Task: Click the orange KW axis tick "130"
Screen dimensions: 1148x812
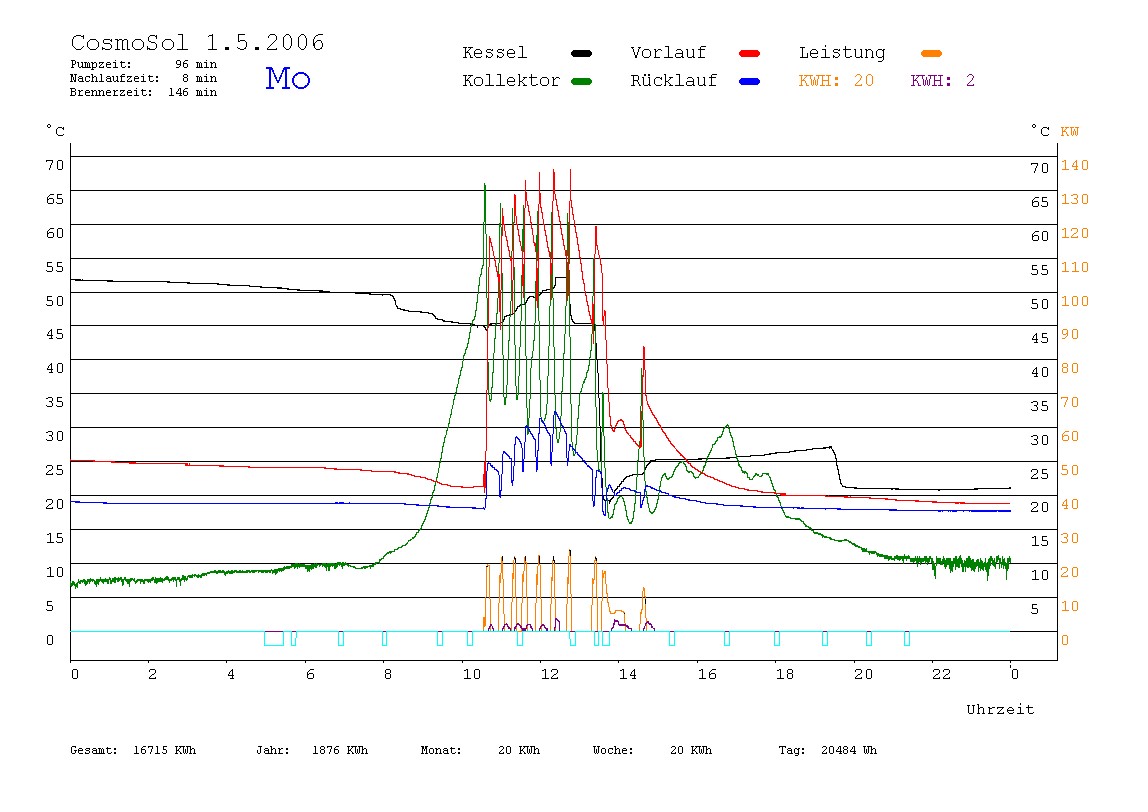Action: pyautogui.click(x=1075, y=199)
